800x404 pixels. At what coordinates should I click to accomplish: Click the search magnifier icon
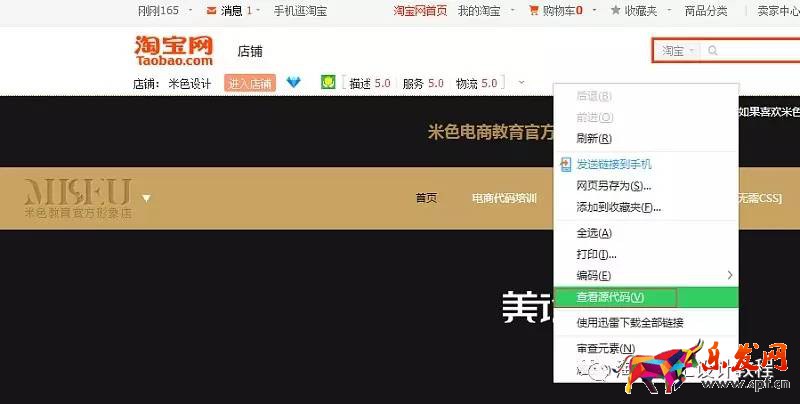click(x=713, y=51)
